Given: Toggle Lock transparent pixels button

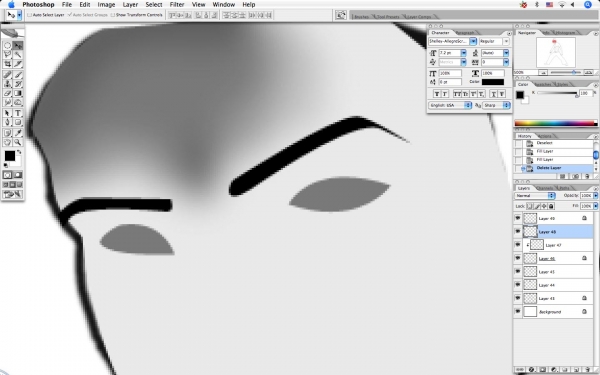Looking at the screenshot, I should [530, 206].
